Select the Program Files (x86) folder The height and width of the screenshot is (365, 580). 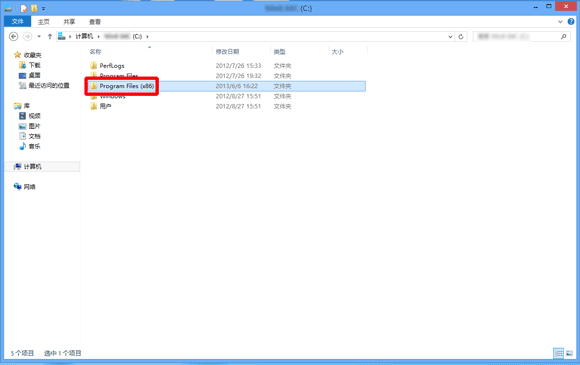pyautogui.click(x=127, y=86)
